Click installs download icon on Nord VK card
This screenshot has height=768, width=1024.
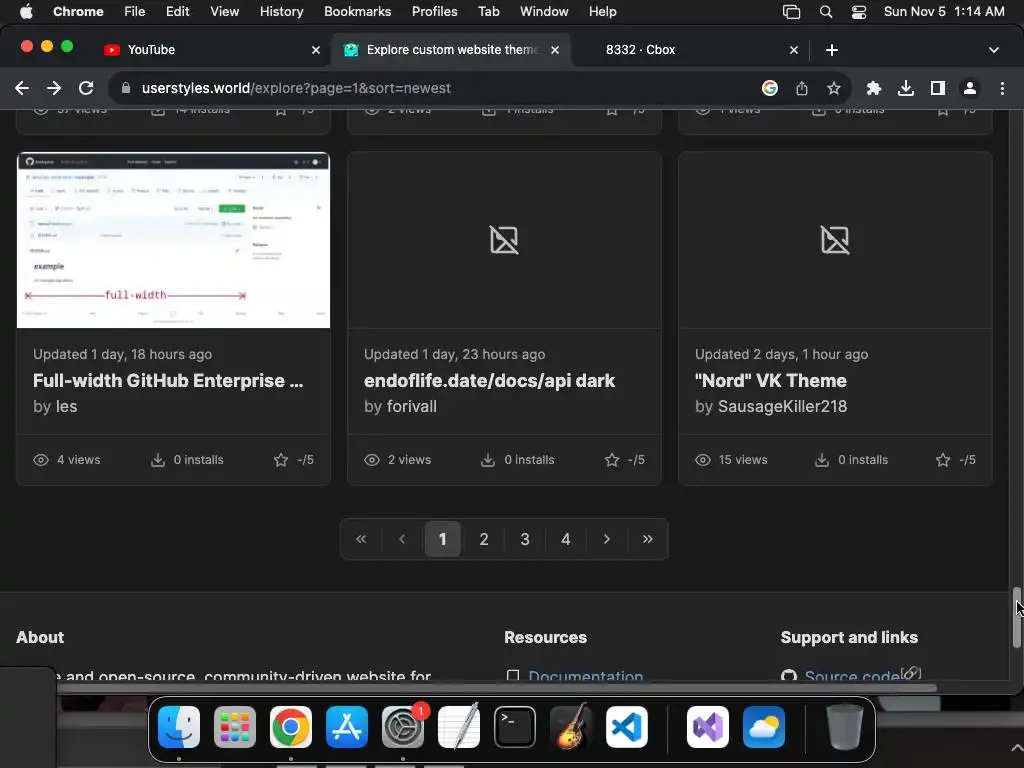coord(822,460)
